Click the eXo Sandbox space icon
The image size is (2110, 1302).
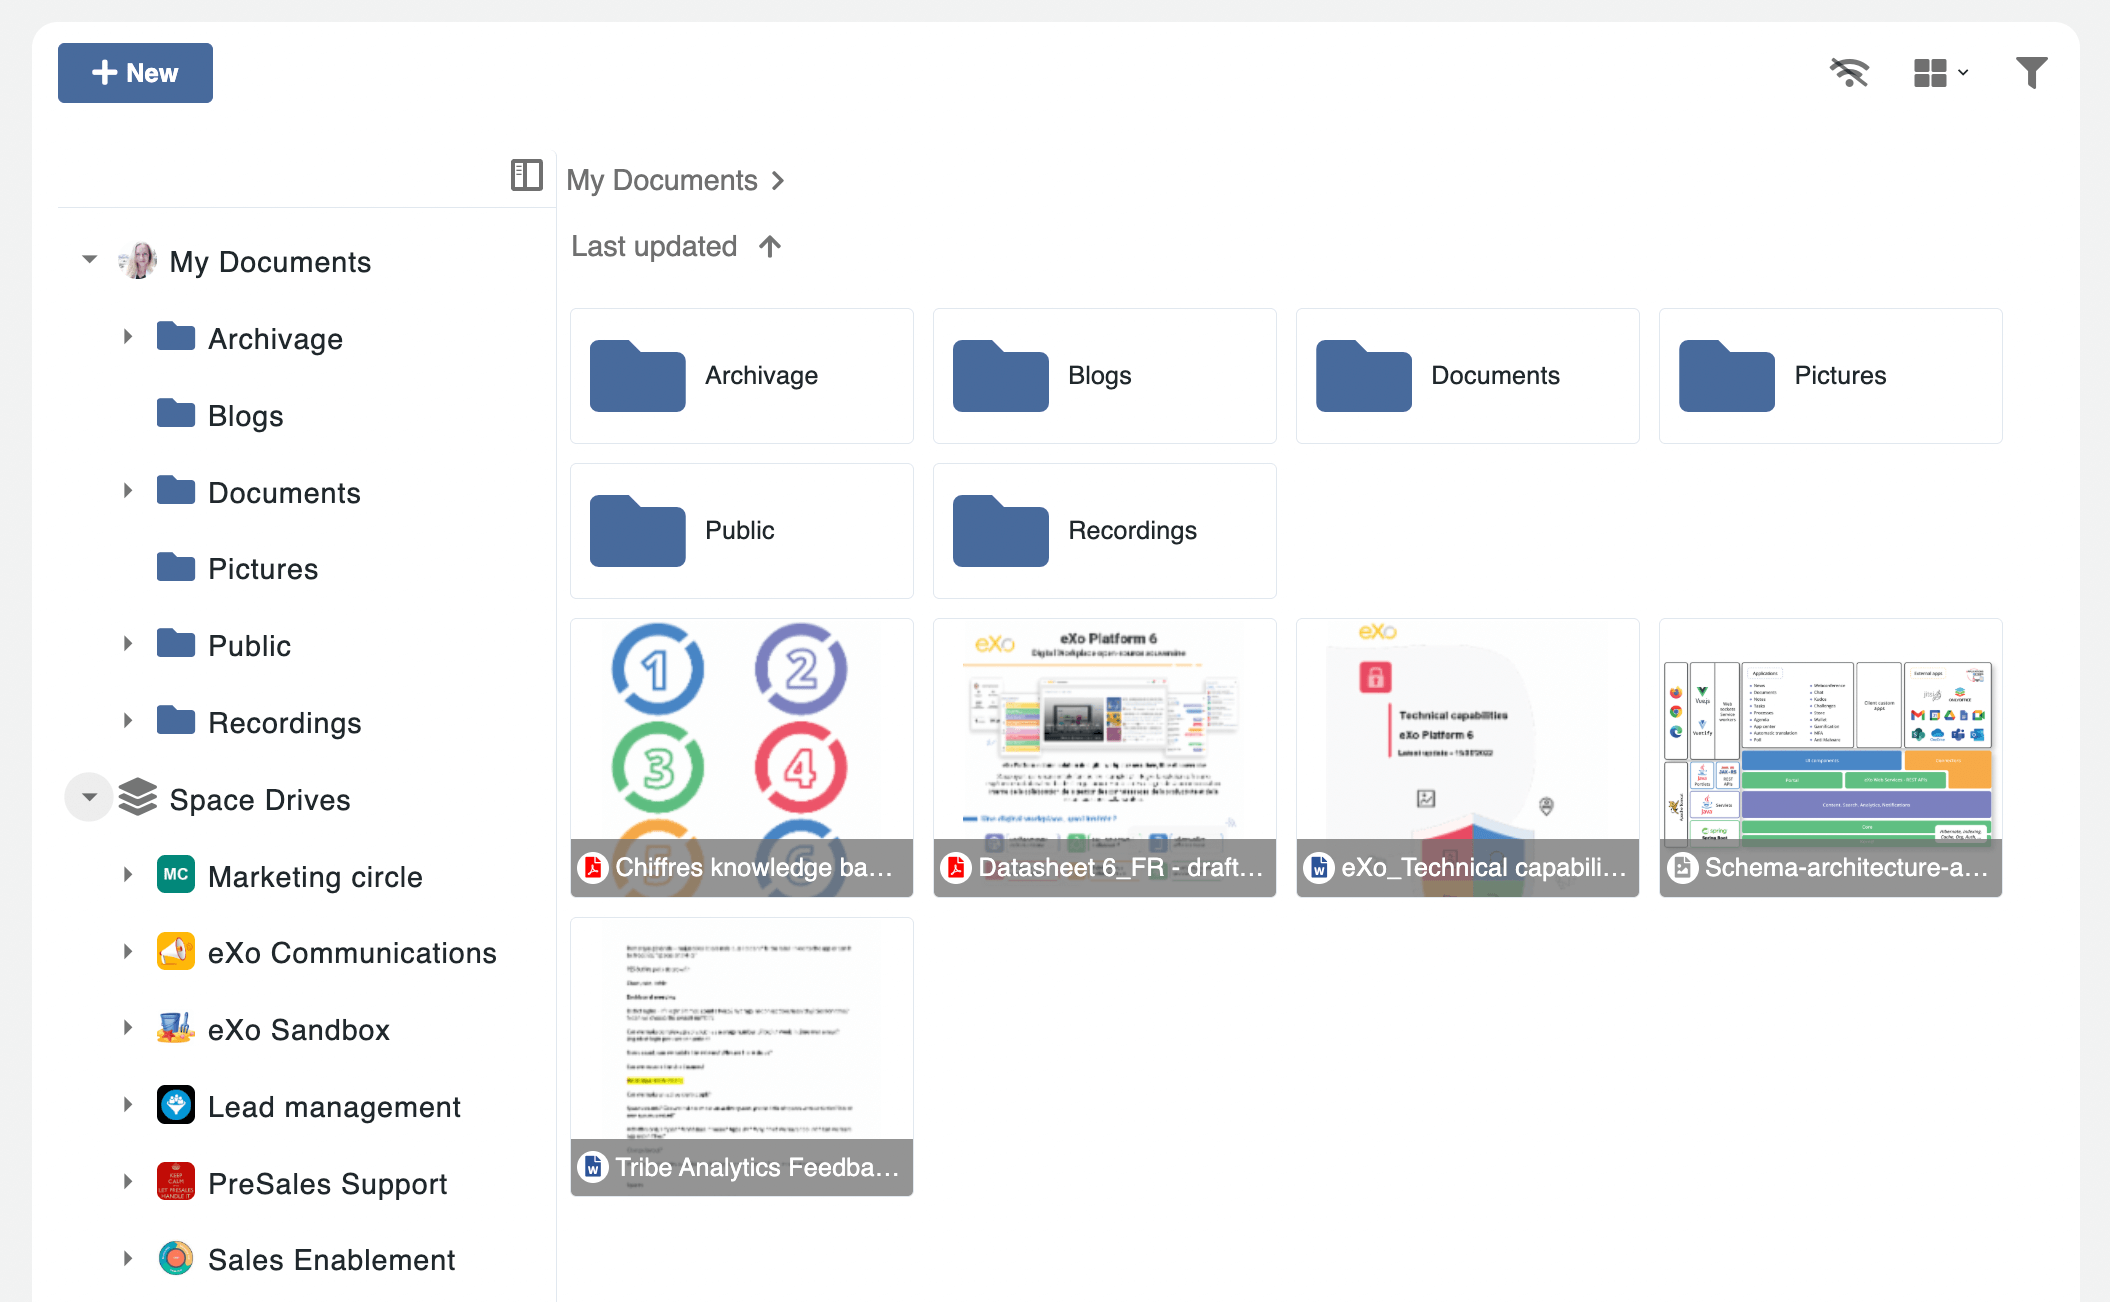176,1028
